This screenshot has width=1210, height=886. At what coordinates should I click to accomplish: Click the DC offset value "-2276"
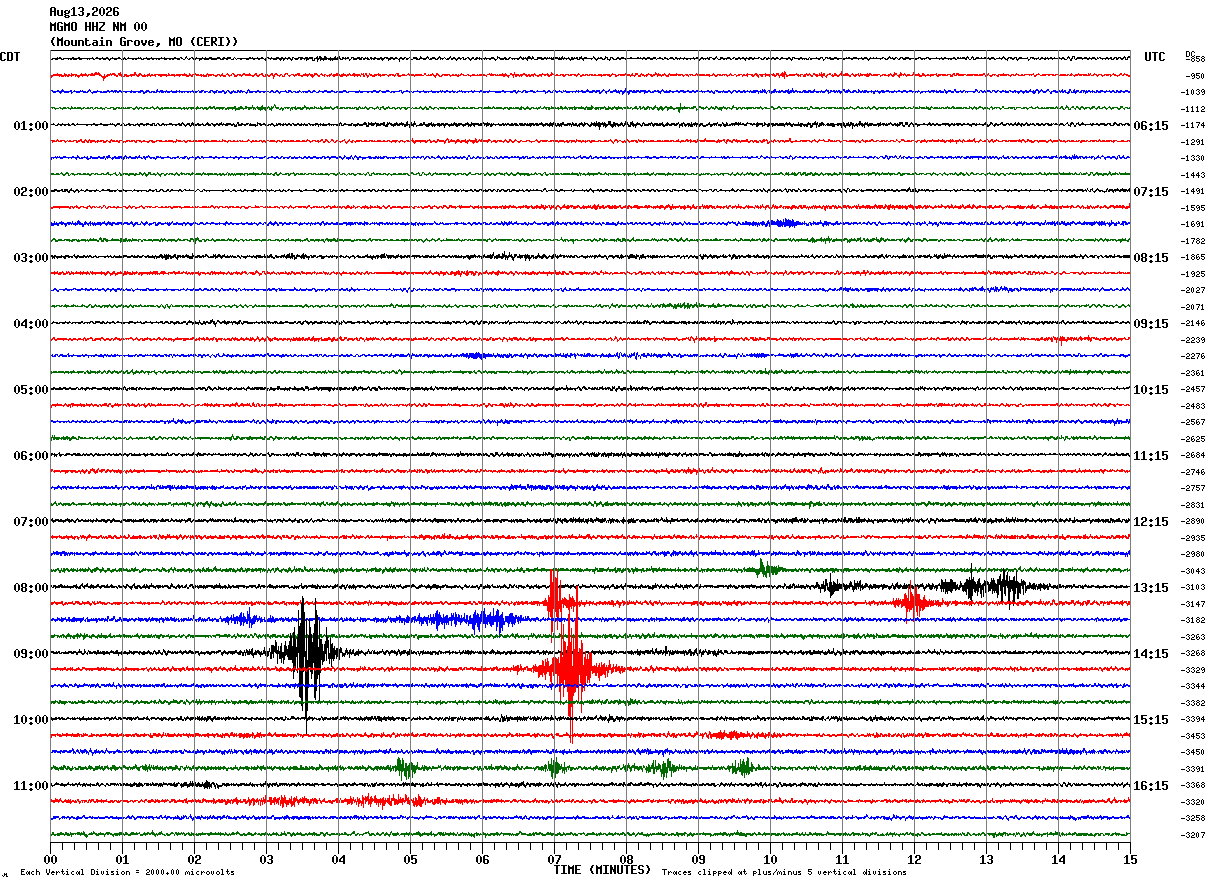pos(1193,357)
